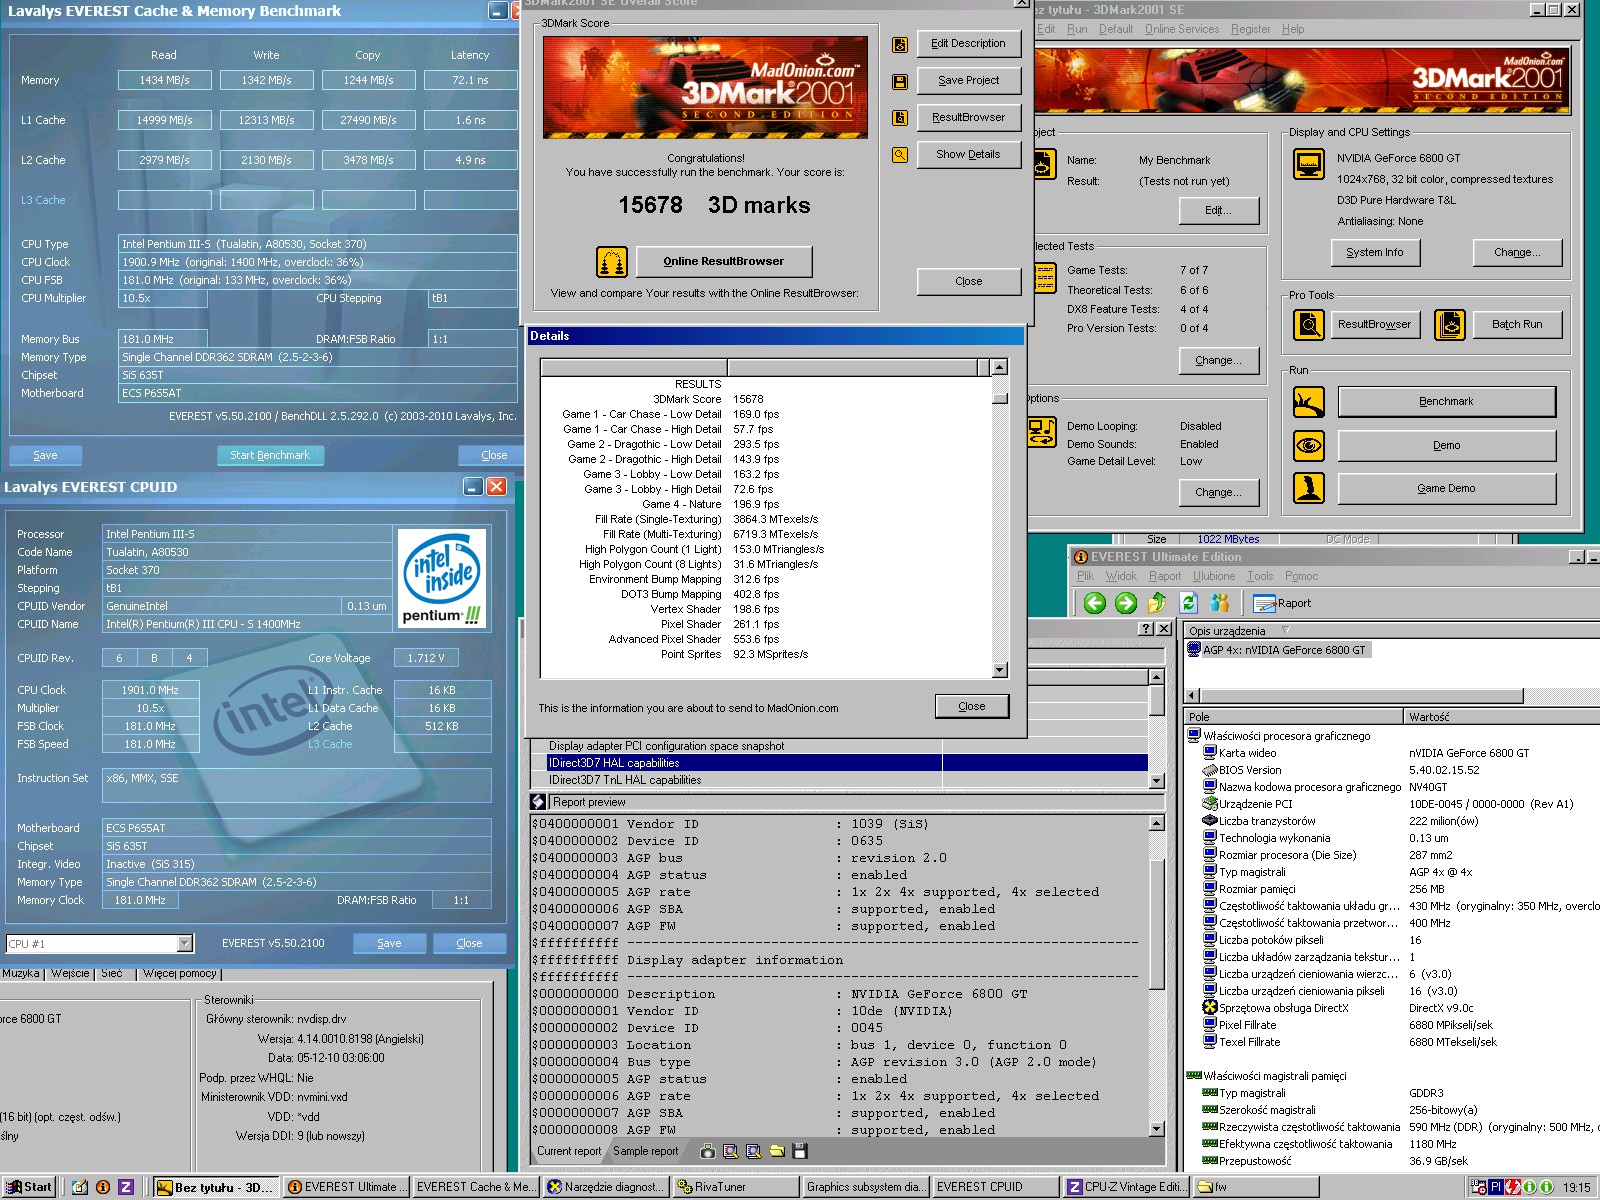Click scroll up arrow in Details results list
Image resolution: width=1600 pixels, height=1200 pixels.
(999, 368)
